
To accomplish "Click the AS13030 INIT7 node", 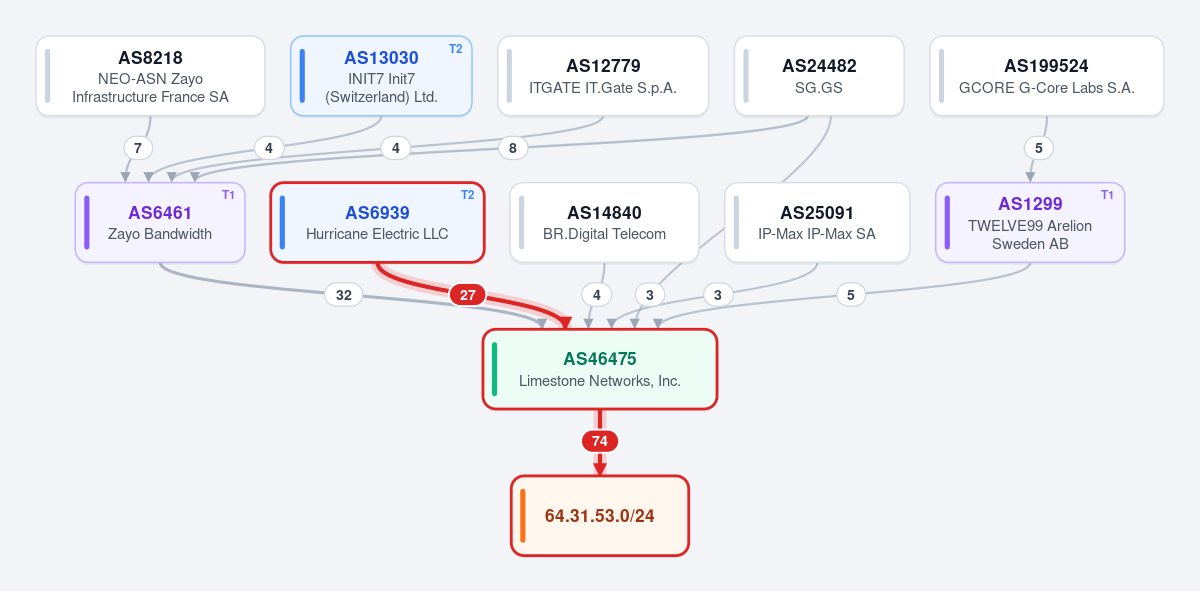I will (x=381, y=76).
